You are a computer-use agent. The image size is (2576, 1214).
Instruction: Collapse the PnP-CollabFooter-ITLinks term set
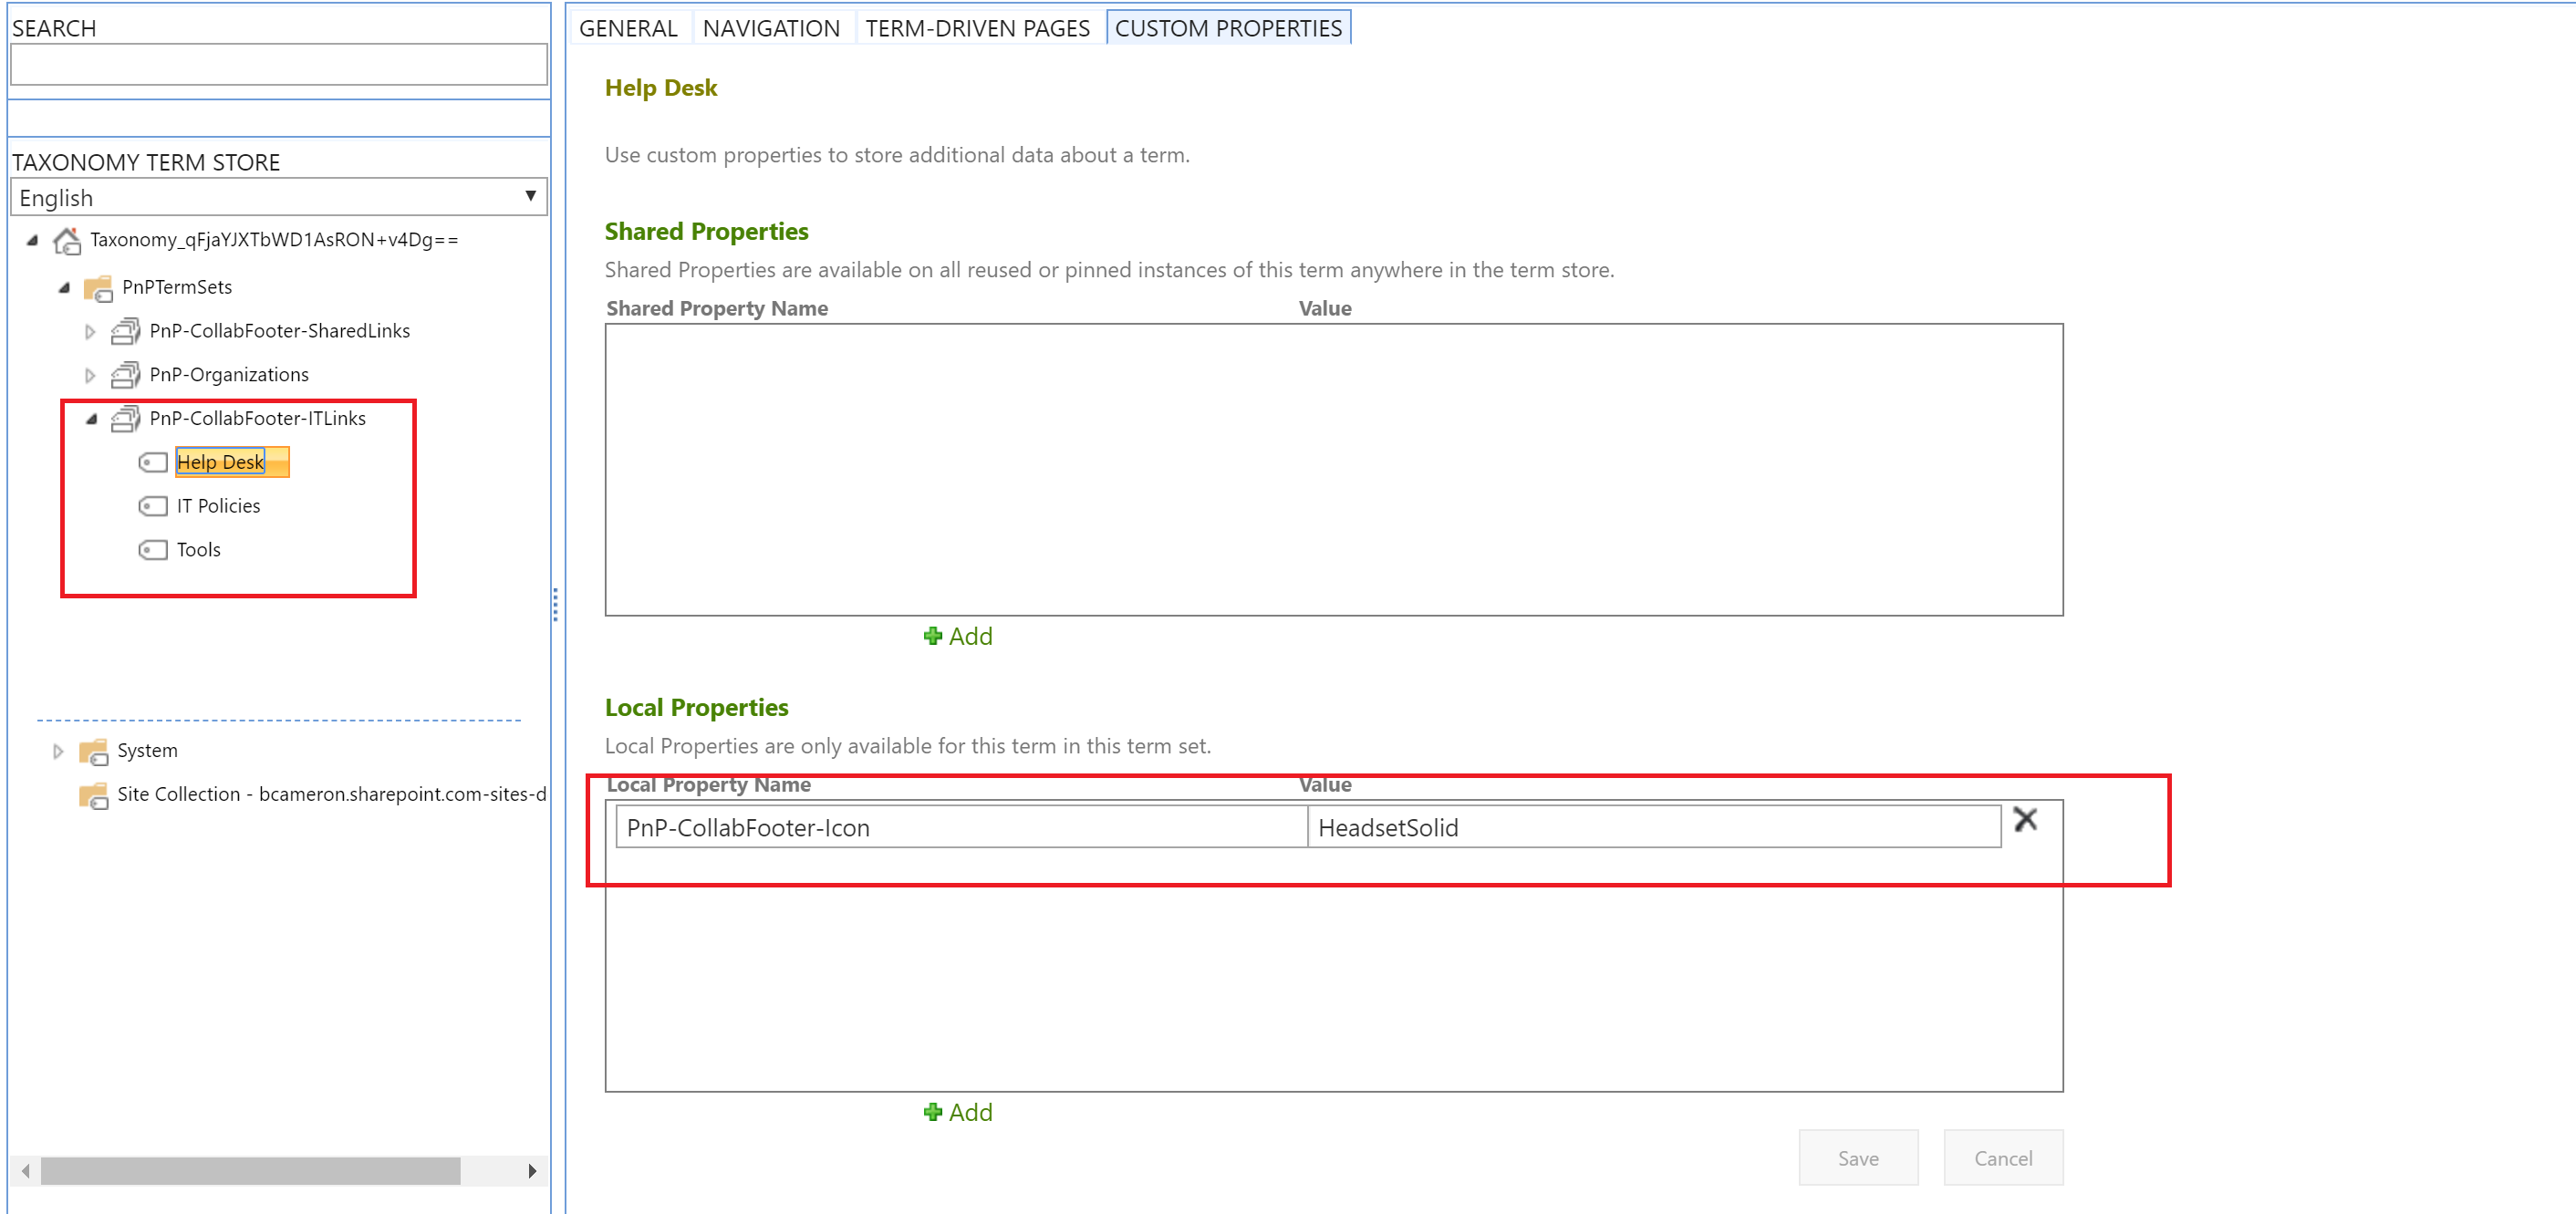point(91,420)
